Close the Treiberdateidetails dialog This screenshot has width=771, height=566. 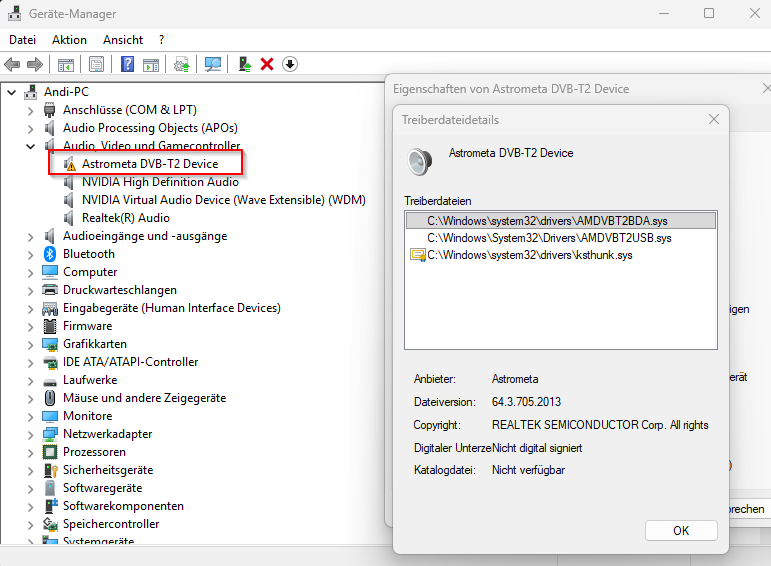pos(714,119)
